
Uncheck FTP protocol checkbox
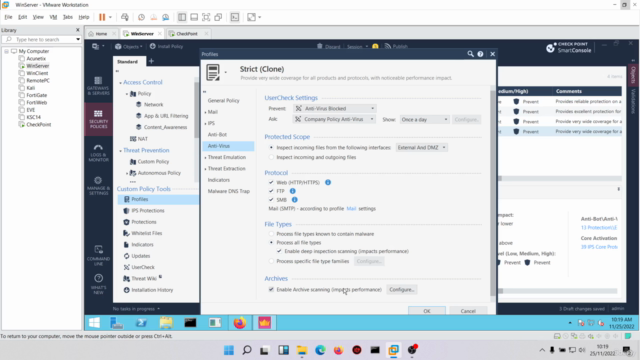pos(271,191)
